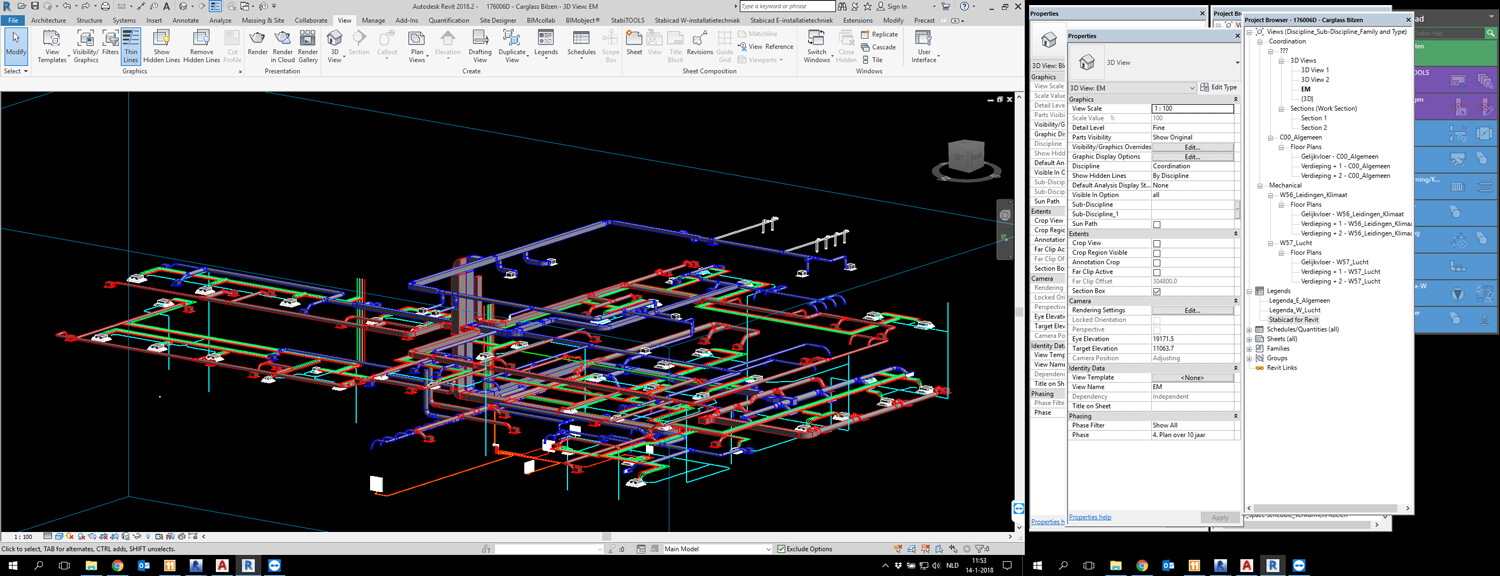Tile the open windows
Screen dimensions: 1500x576
pyautogui.click(x=871, y=59)
